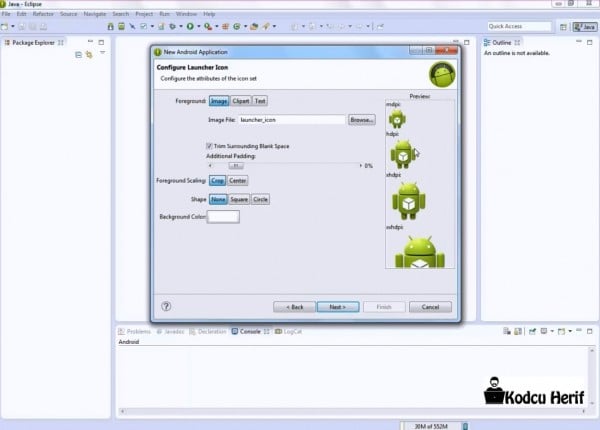Click the < Back button
The width and height of the screenshot is (600, 430).
tap(295, 307)
